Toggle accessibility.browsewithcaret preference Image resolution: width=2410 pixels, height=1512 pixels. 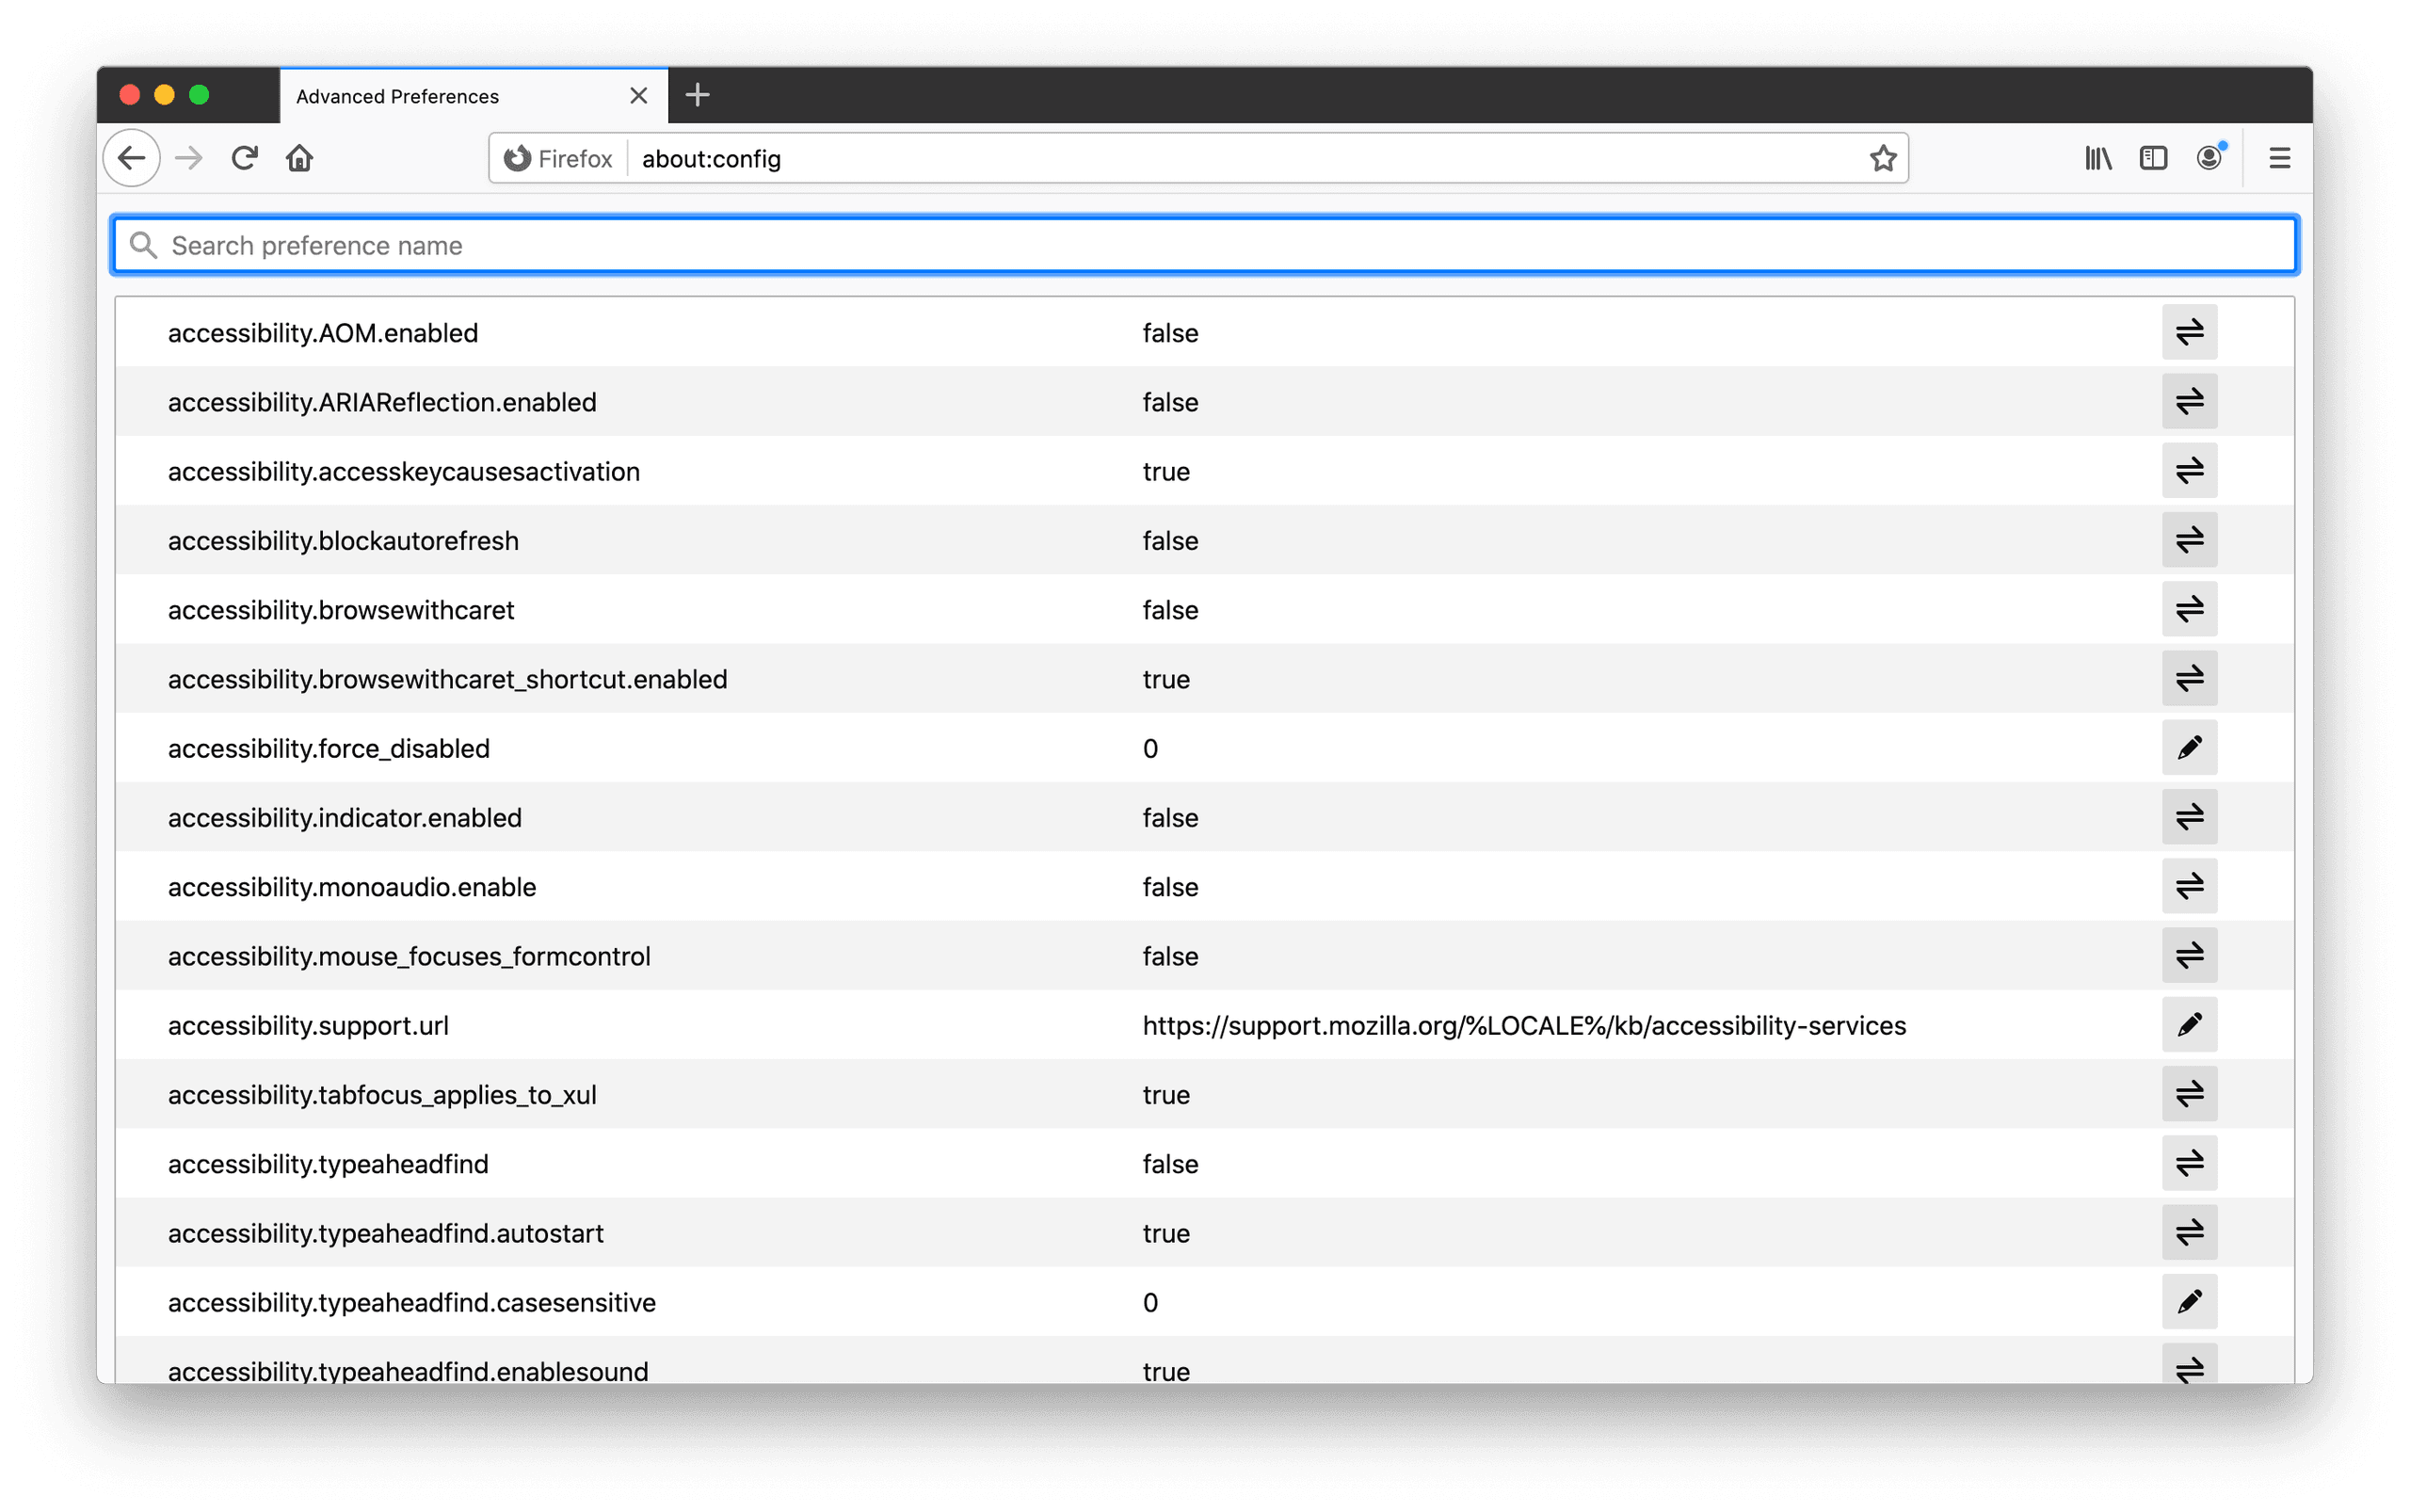point(2189,609)
